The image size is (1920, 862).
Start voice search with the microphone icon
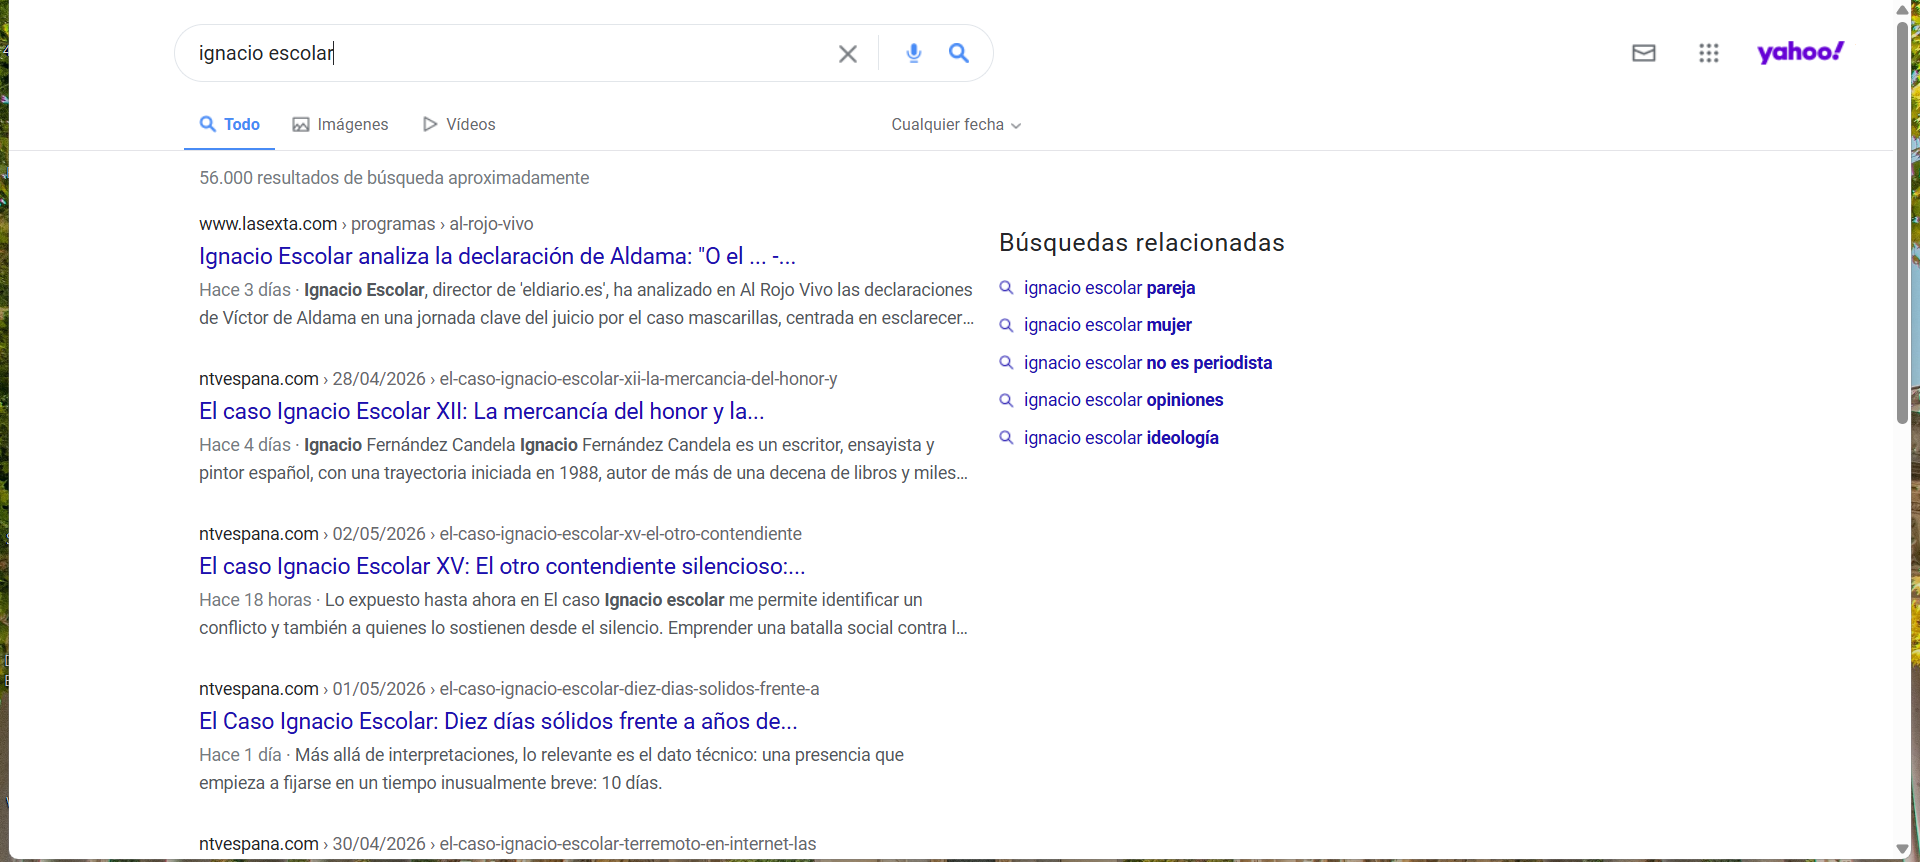(x=914, y=53)
